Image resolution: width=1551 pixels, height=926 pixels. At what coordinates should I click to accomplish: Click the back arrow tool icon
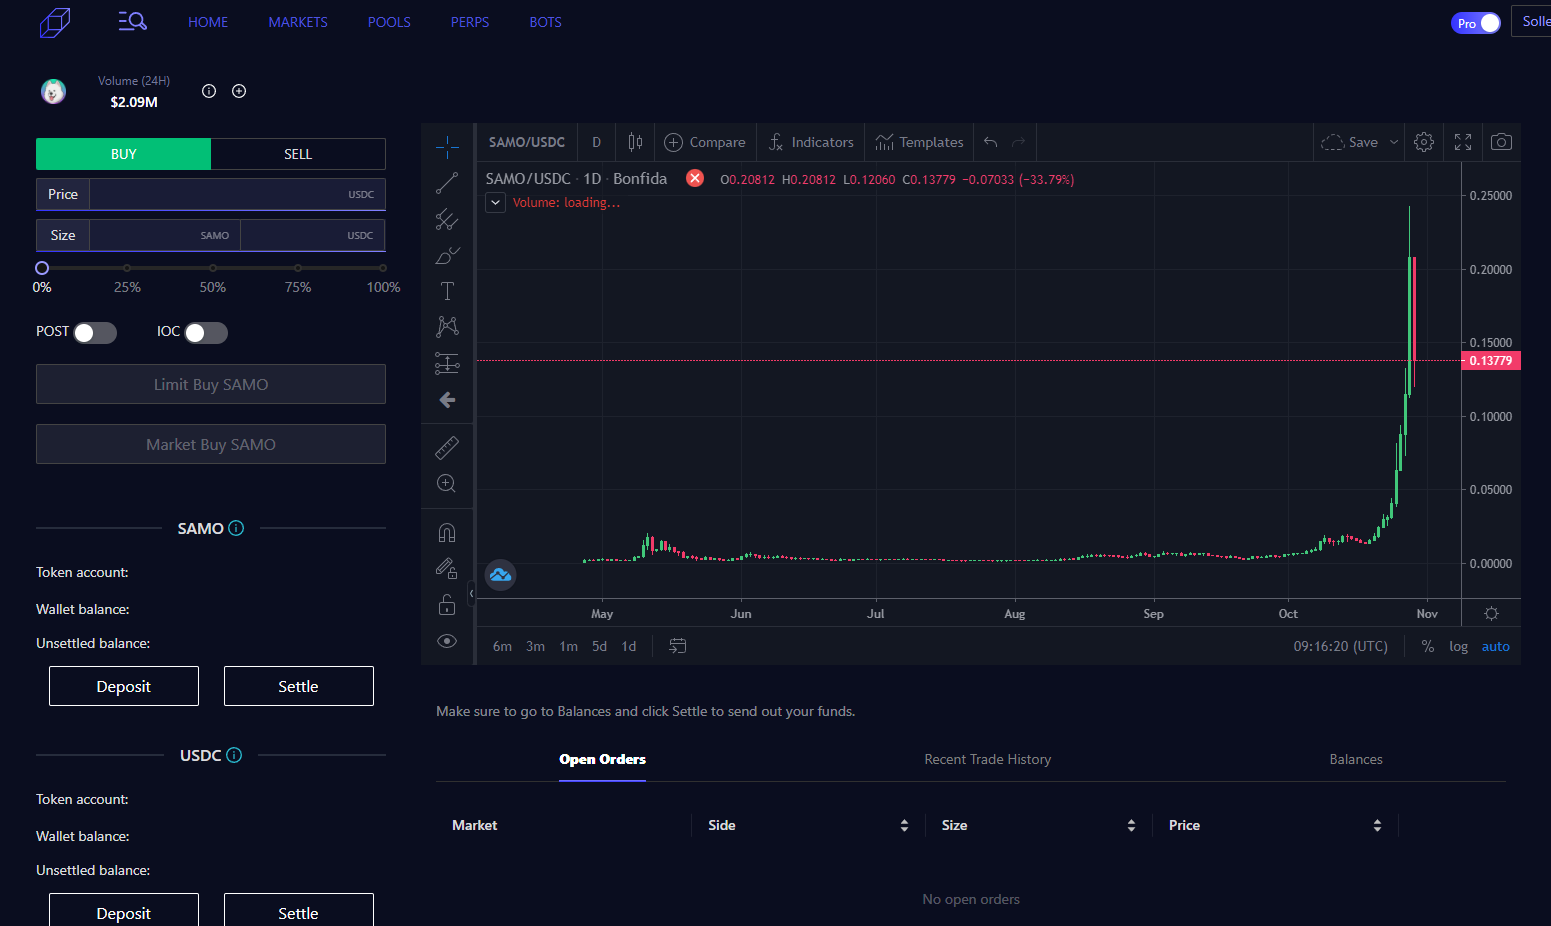[447, 400]
